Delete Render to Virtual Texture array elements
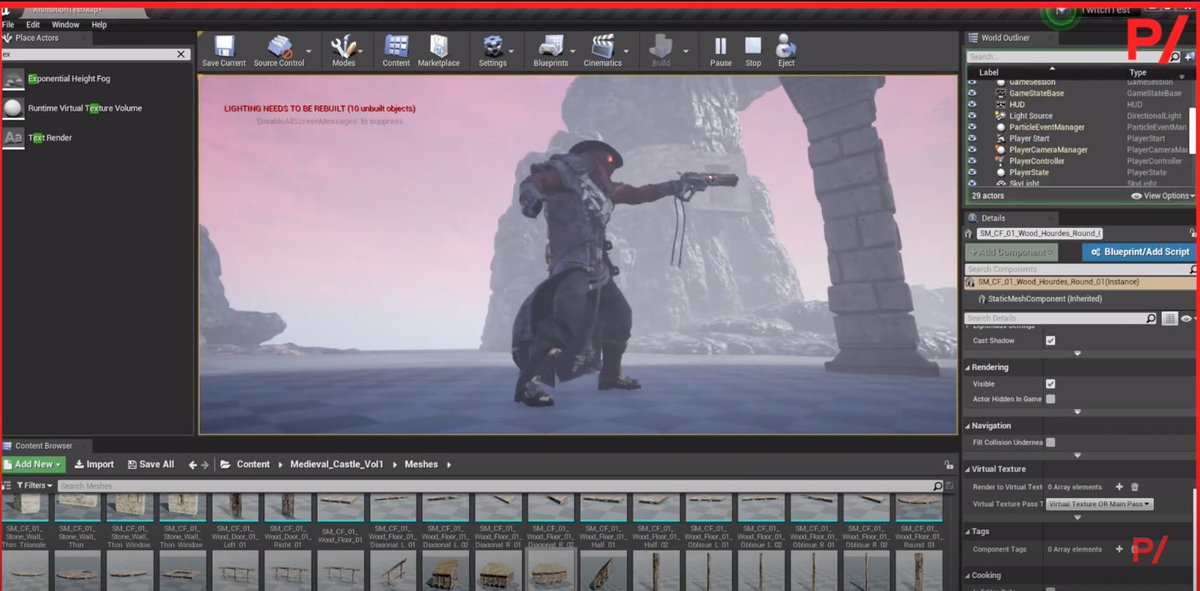1200x591 pixels. coord(1137,486)
